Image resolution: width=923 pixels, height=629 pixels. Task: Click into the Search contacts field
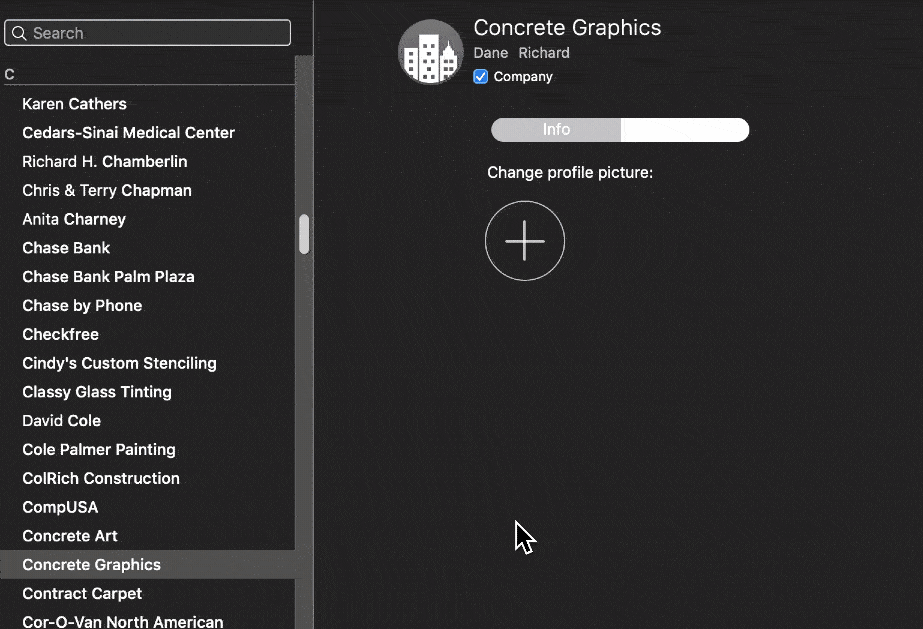(147, 33)
